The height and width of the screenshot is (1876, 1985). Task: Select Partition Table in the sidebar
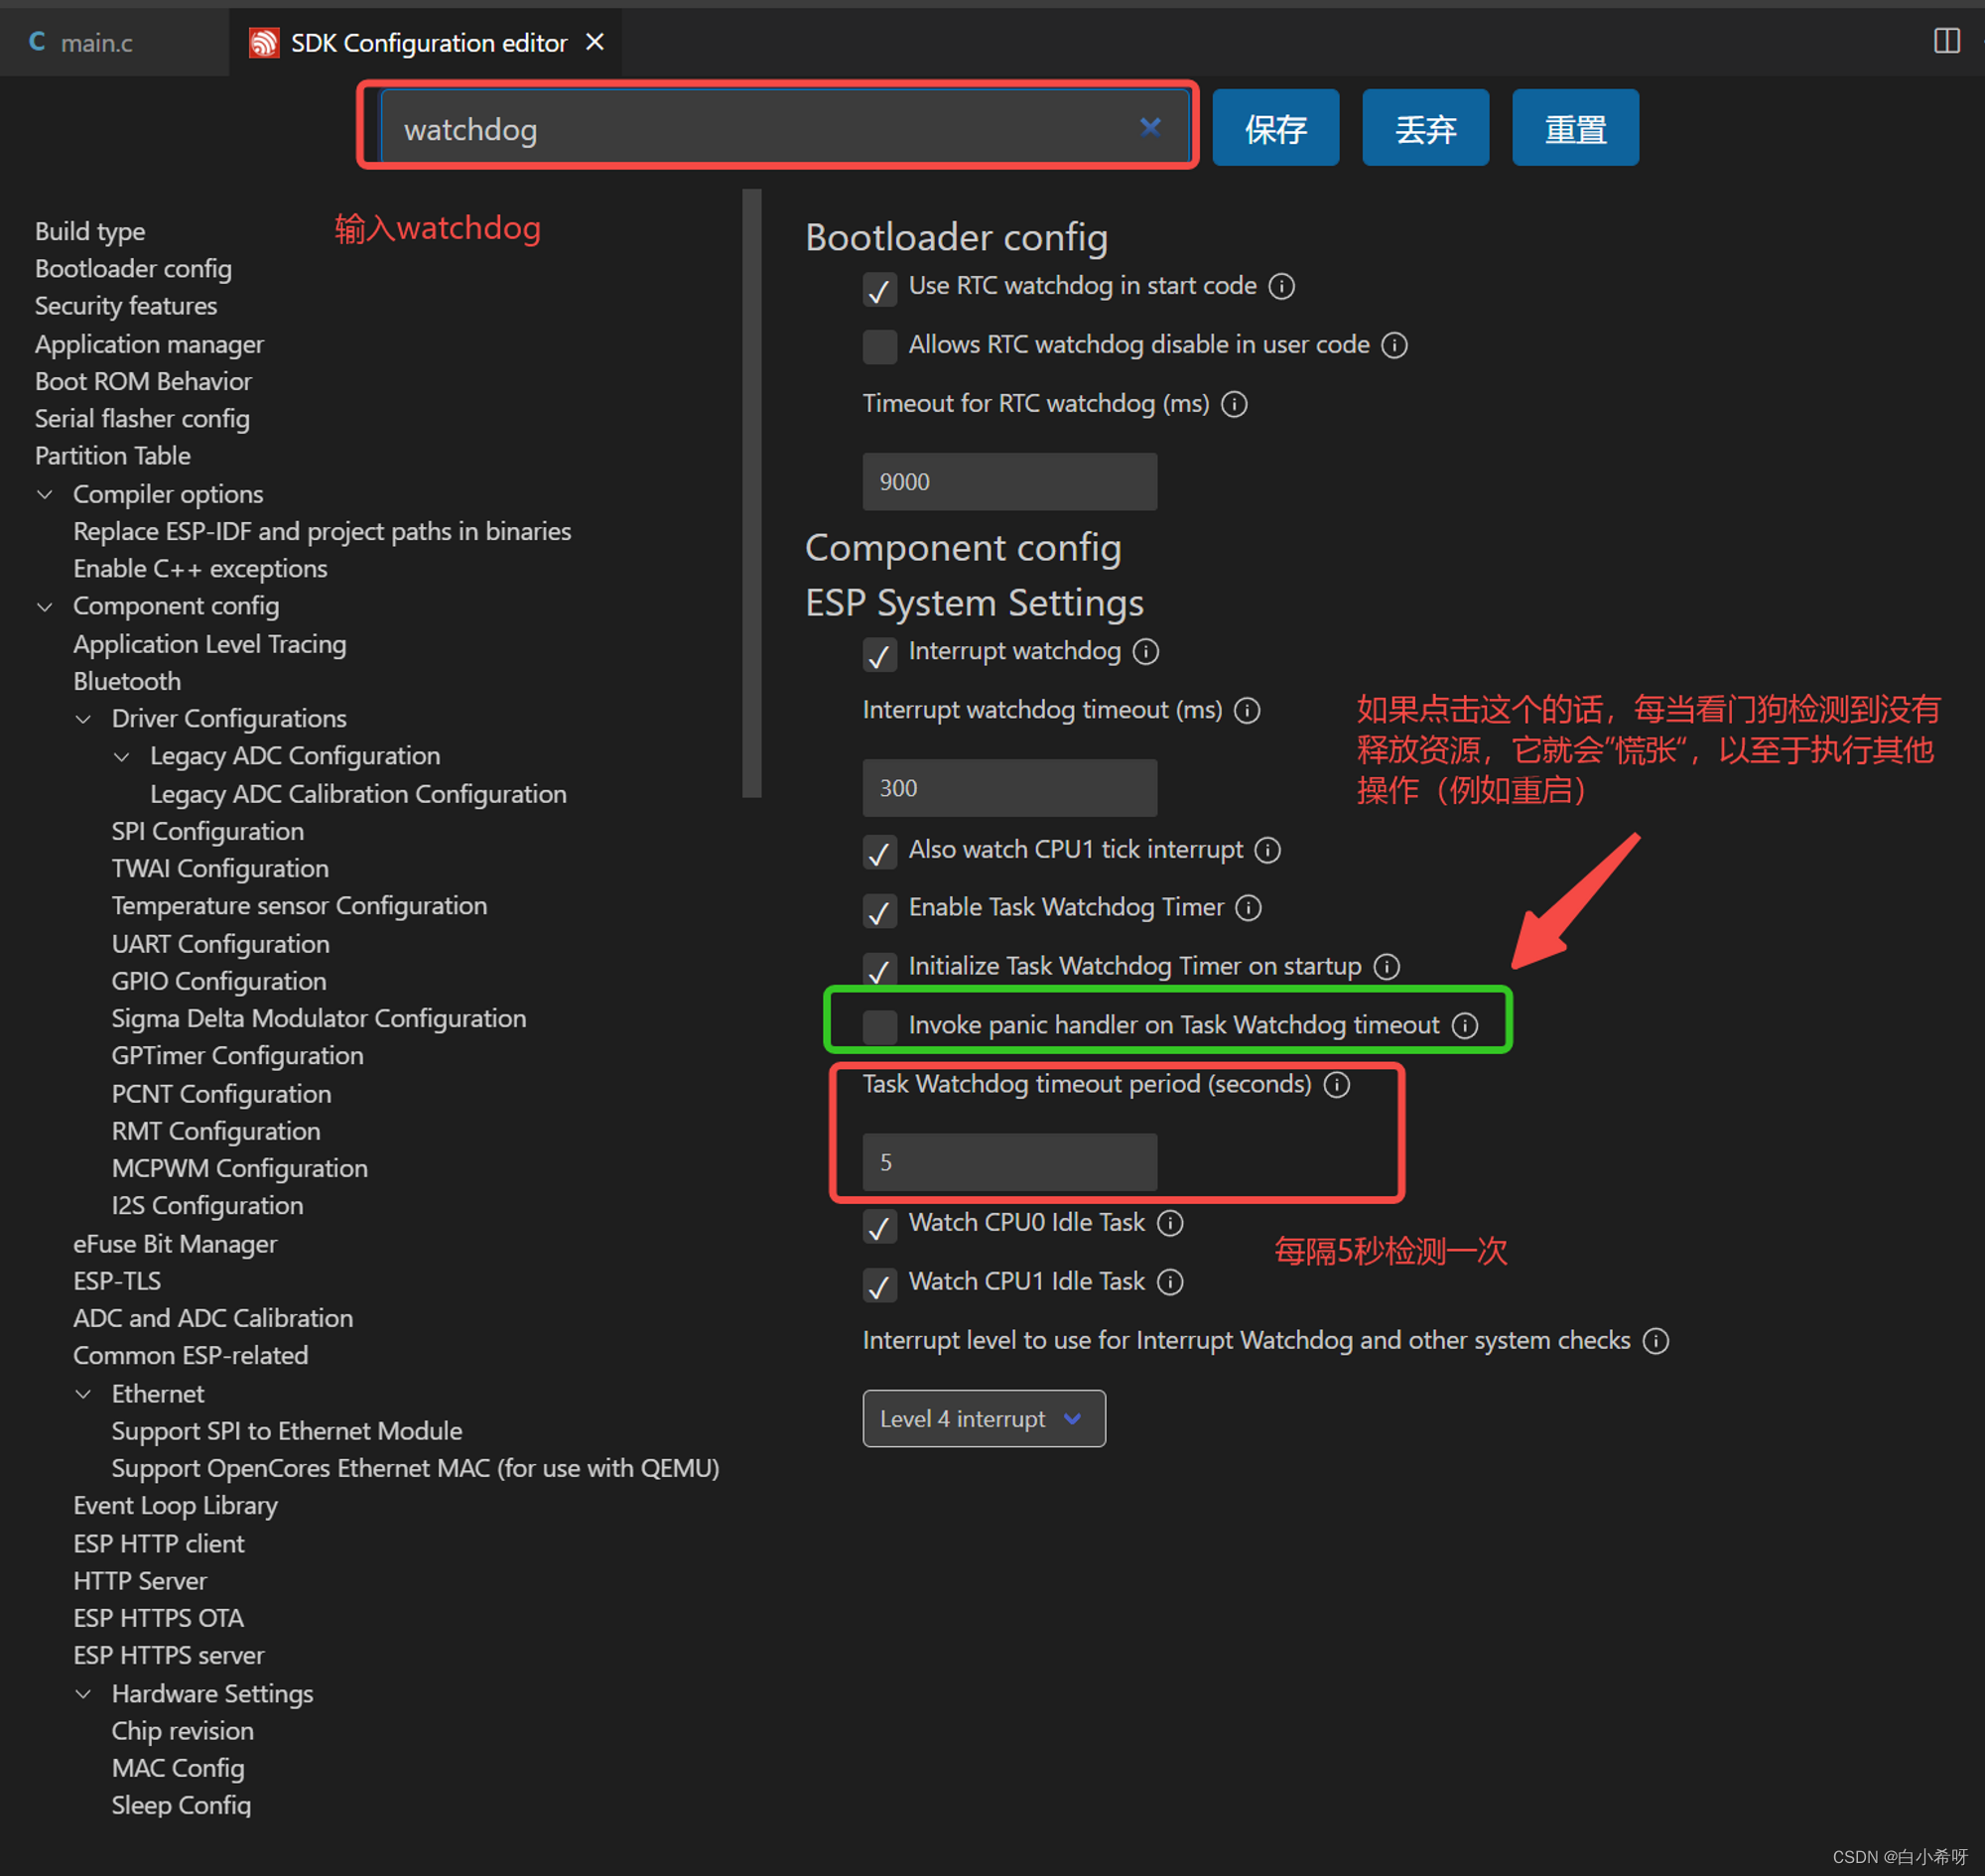[112, 456]
